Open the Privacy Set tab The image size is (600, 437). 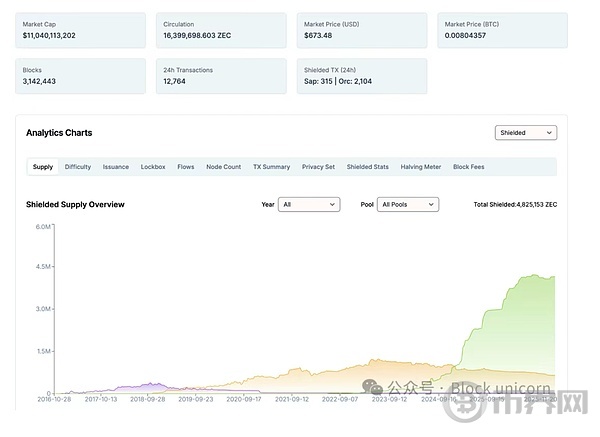[x=319, y=167]
